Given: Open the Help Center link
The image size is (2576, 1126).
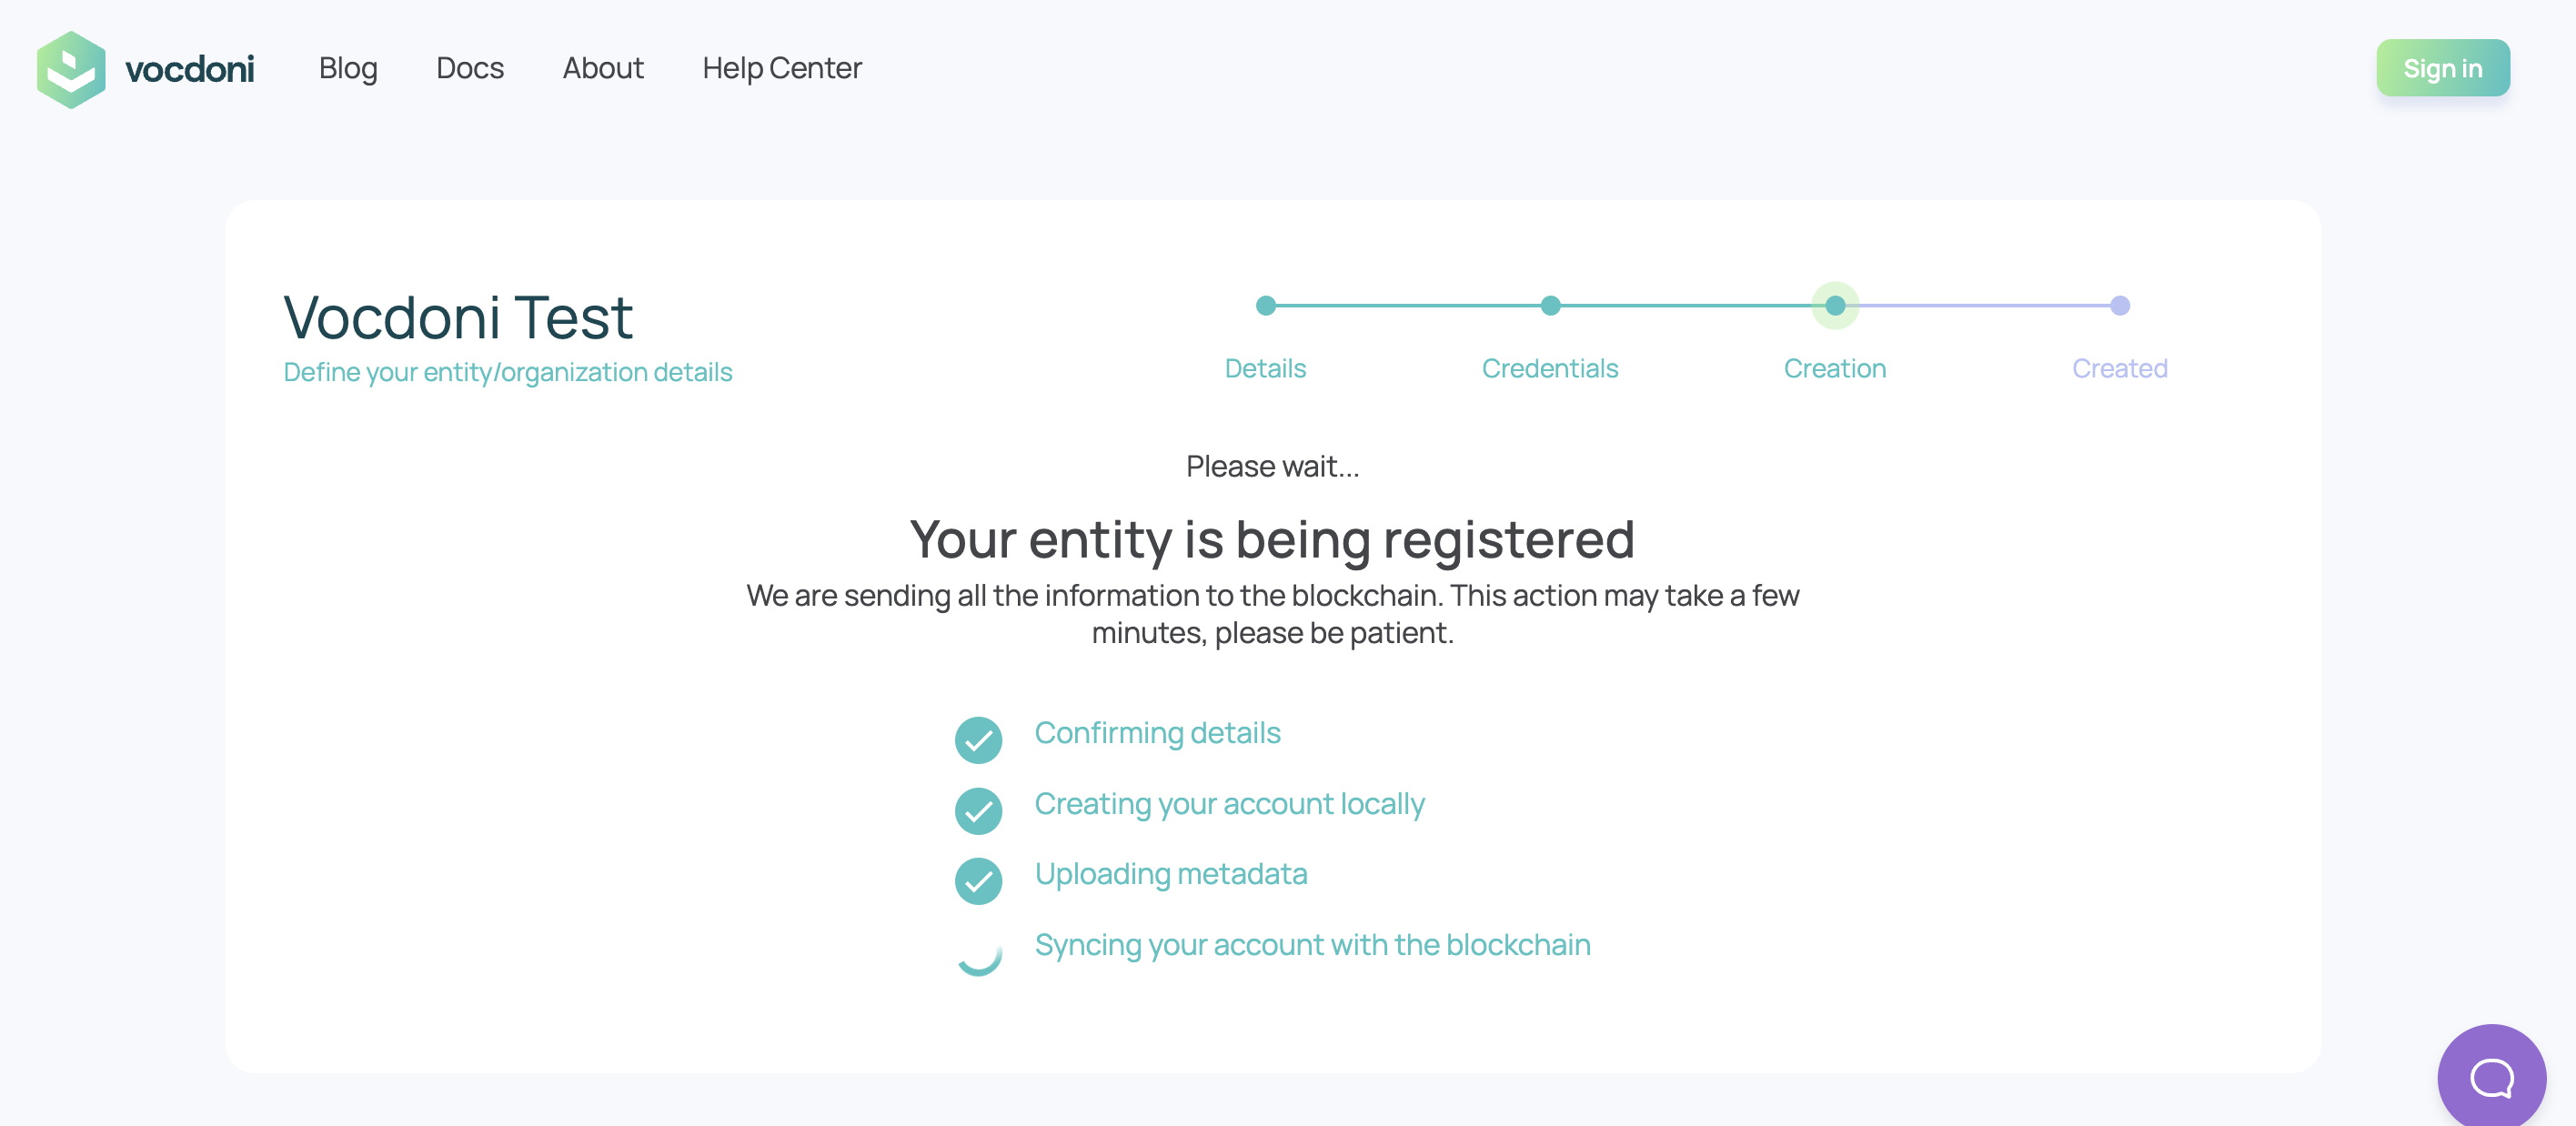Looking at the screenshot, I should click(x=782, y=68).
